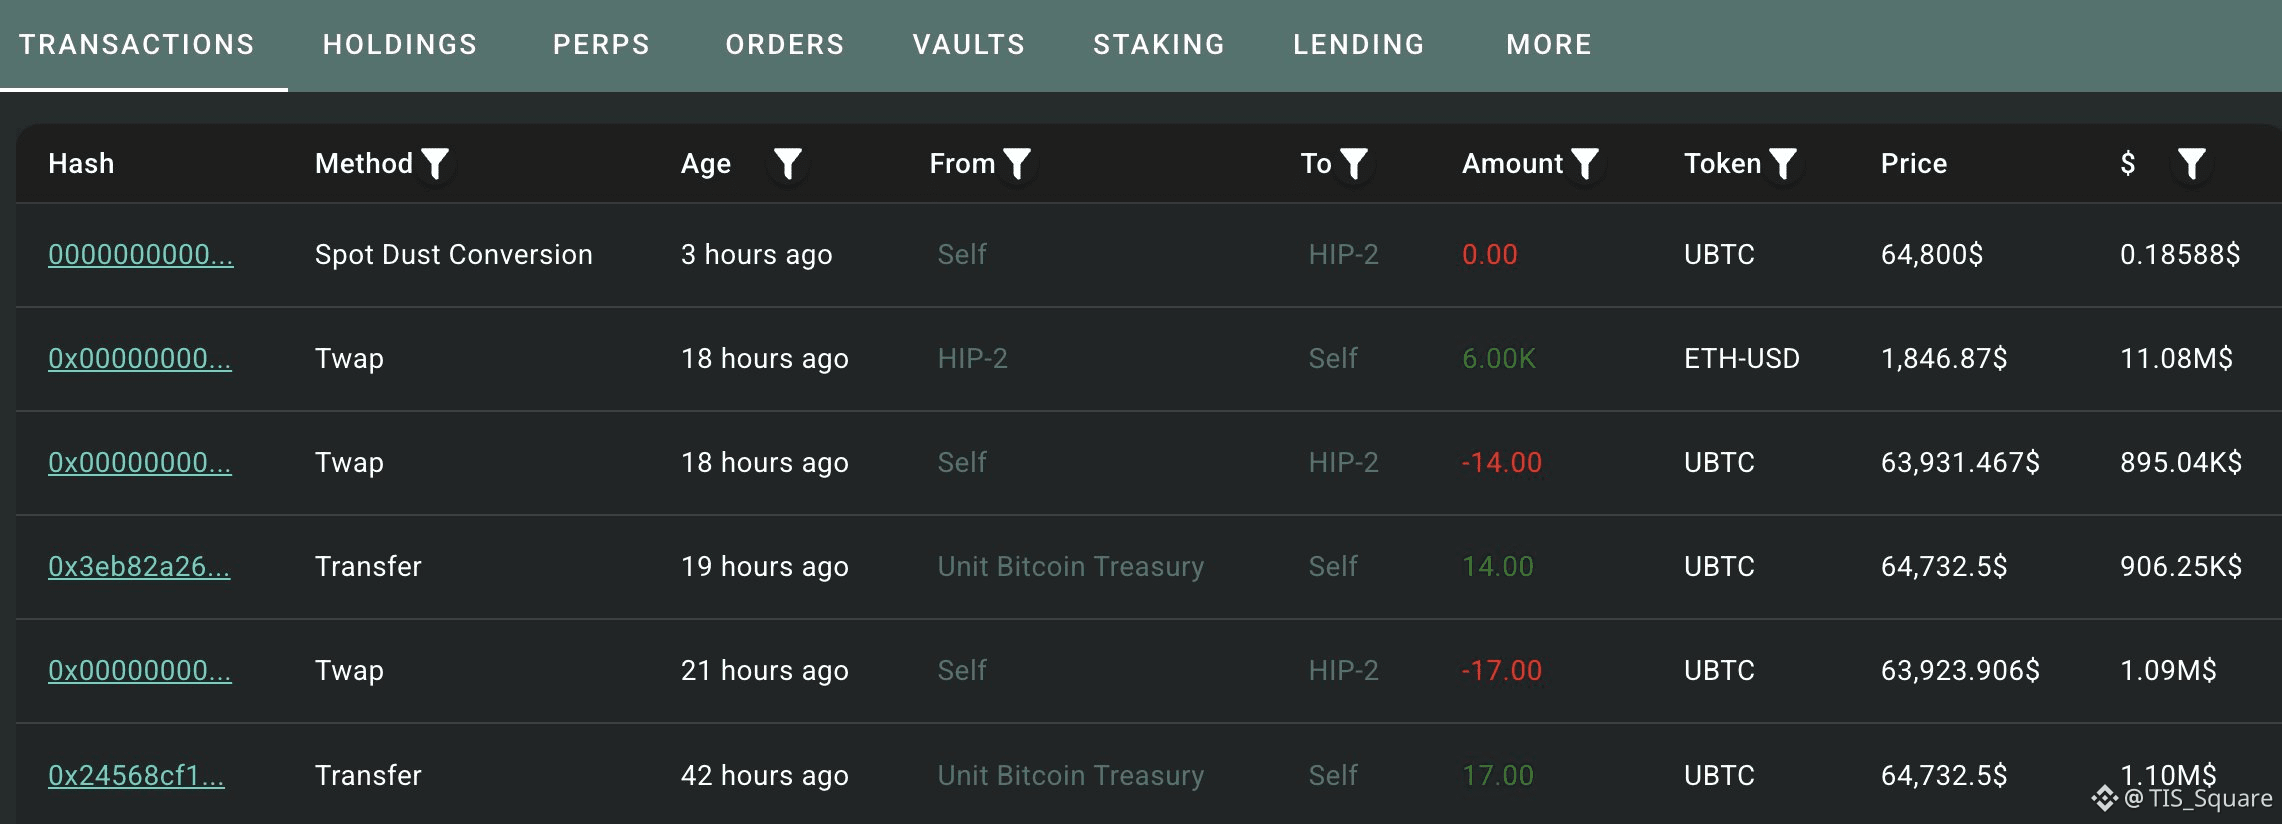This screenshot has width=2282, height=824.
Task: Open the Amount column filter icon
Action: click(1585, 164)
